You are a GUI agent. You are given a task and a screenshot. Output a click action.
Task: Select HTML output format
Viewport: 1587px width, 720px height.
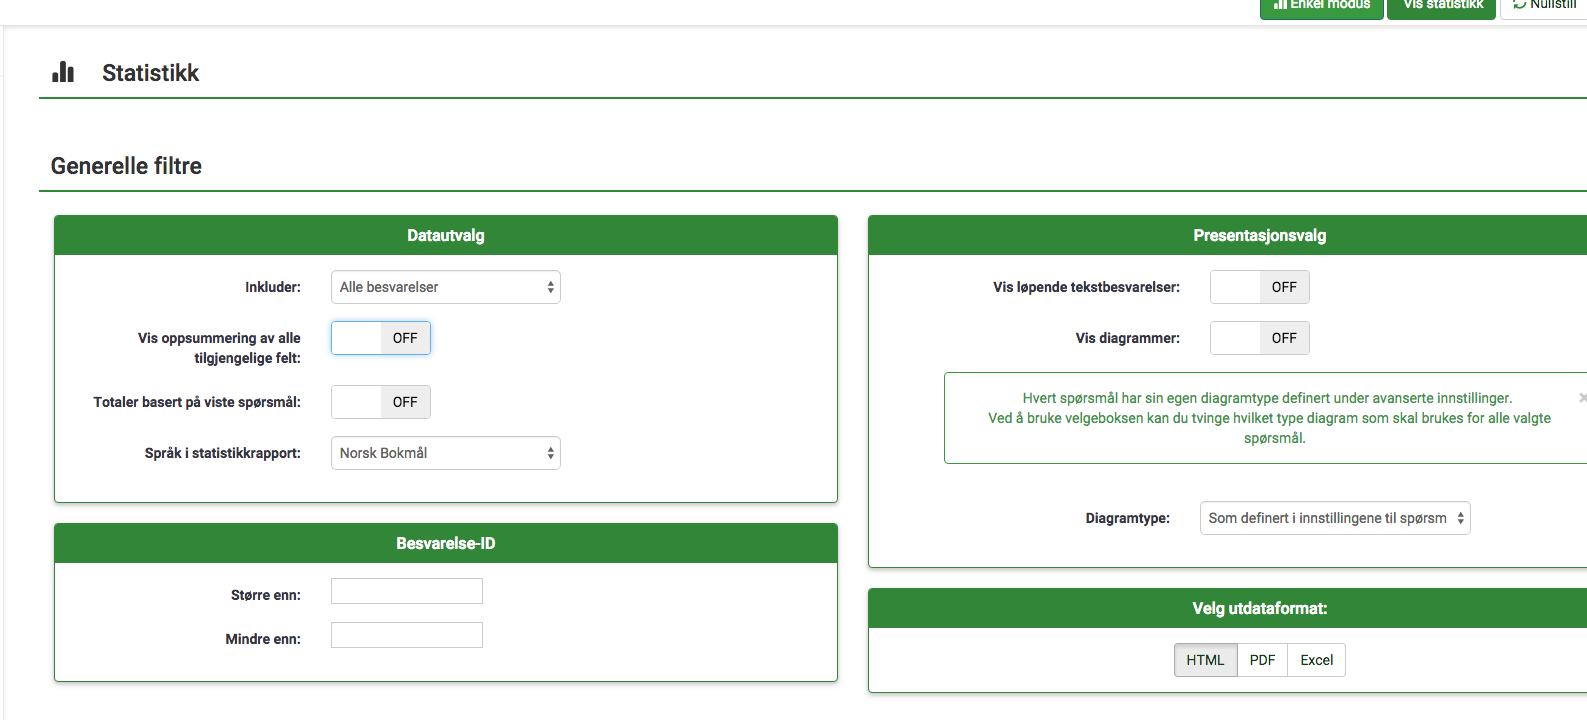1205,660
